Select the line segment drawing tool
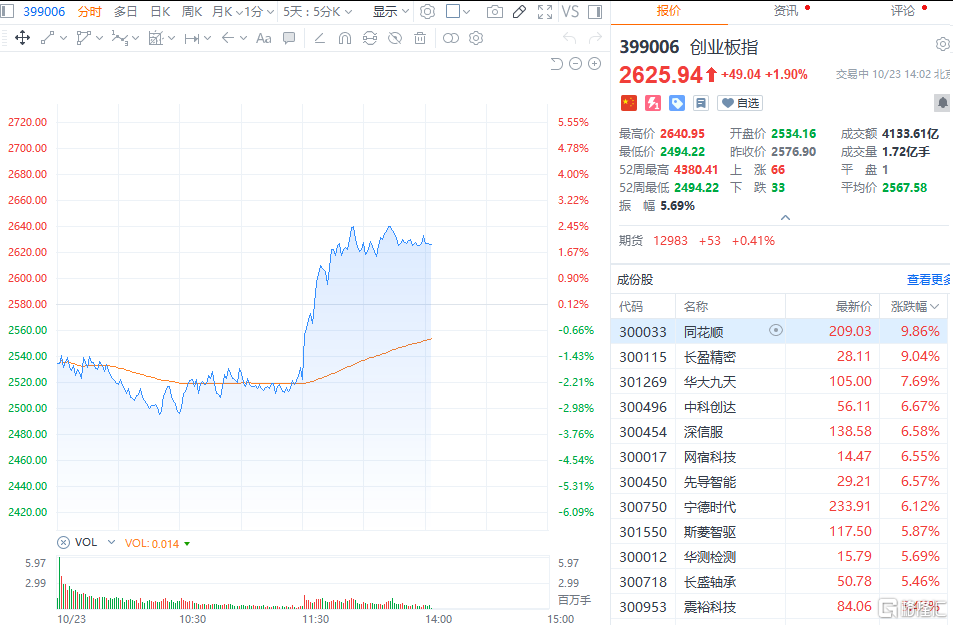The width and height of the screenshot is (953, 625). click(x=48, y=38)
